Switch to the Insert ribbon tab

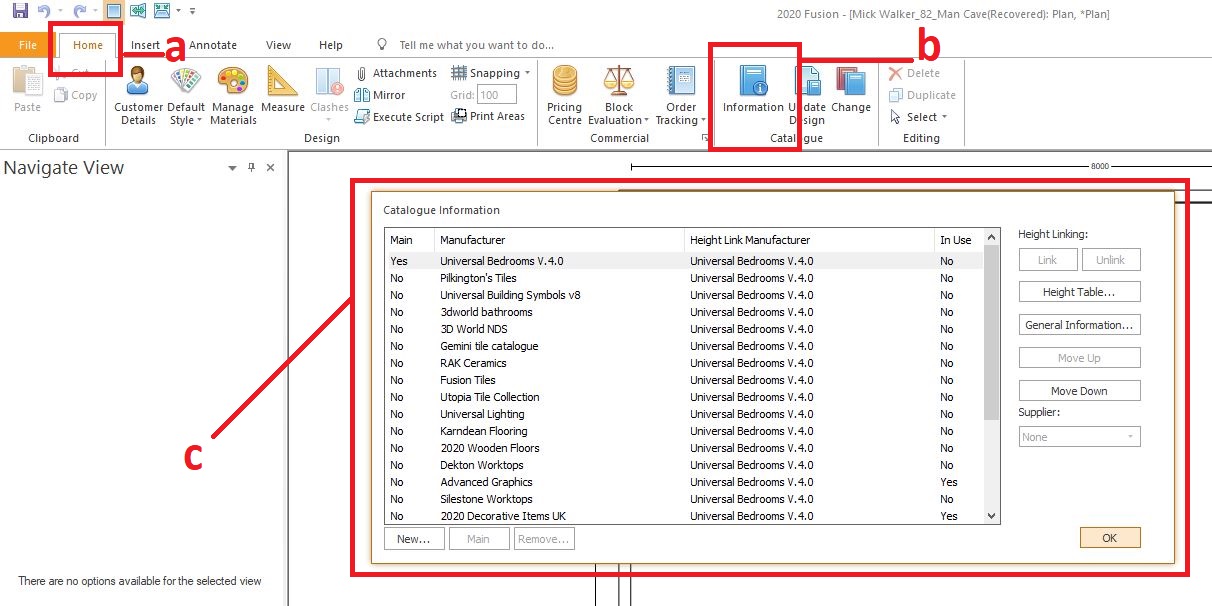[x=145, y=45]
